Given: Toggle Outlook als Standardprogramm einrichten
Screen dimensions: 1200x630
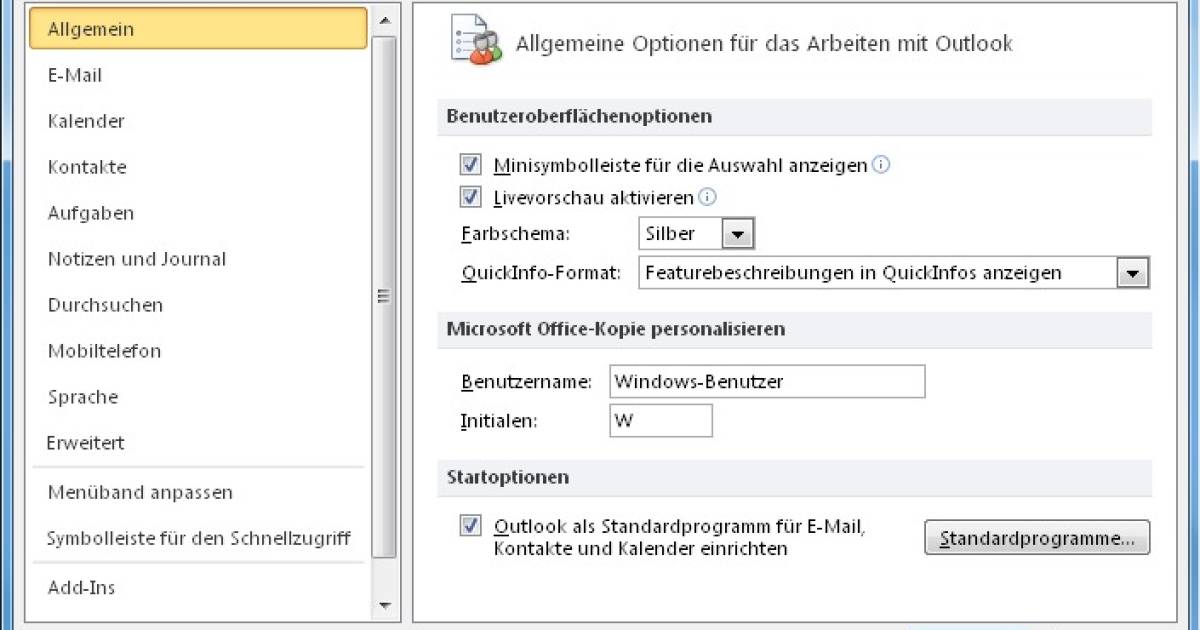Looking at the screenshot, I should click(470, 523).
